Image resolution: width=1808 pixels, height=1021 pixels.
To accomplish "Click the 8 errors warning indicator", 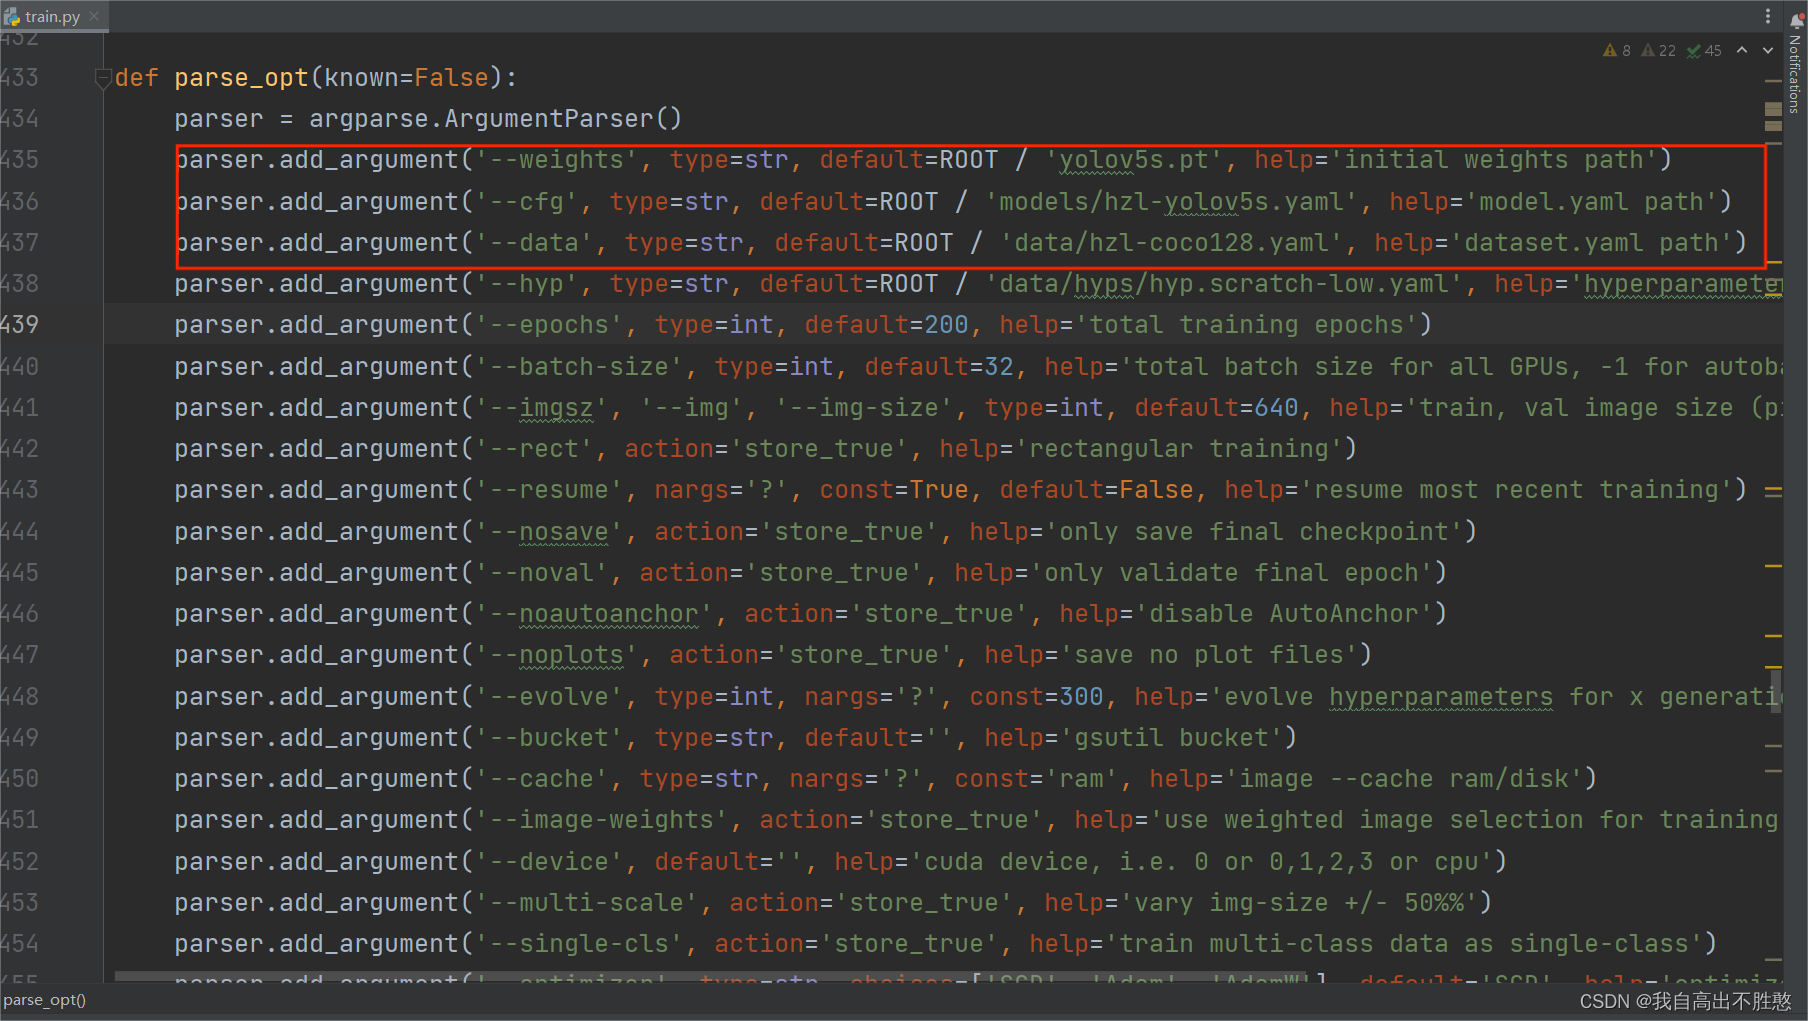I will 1617,50.
